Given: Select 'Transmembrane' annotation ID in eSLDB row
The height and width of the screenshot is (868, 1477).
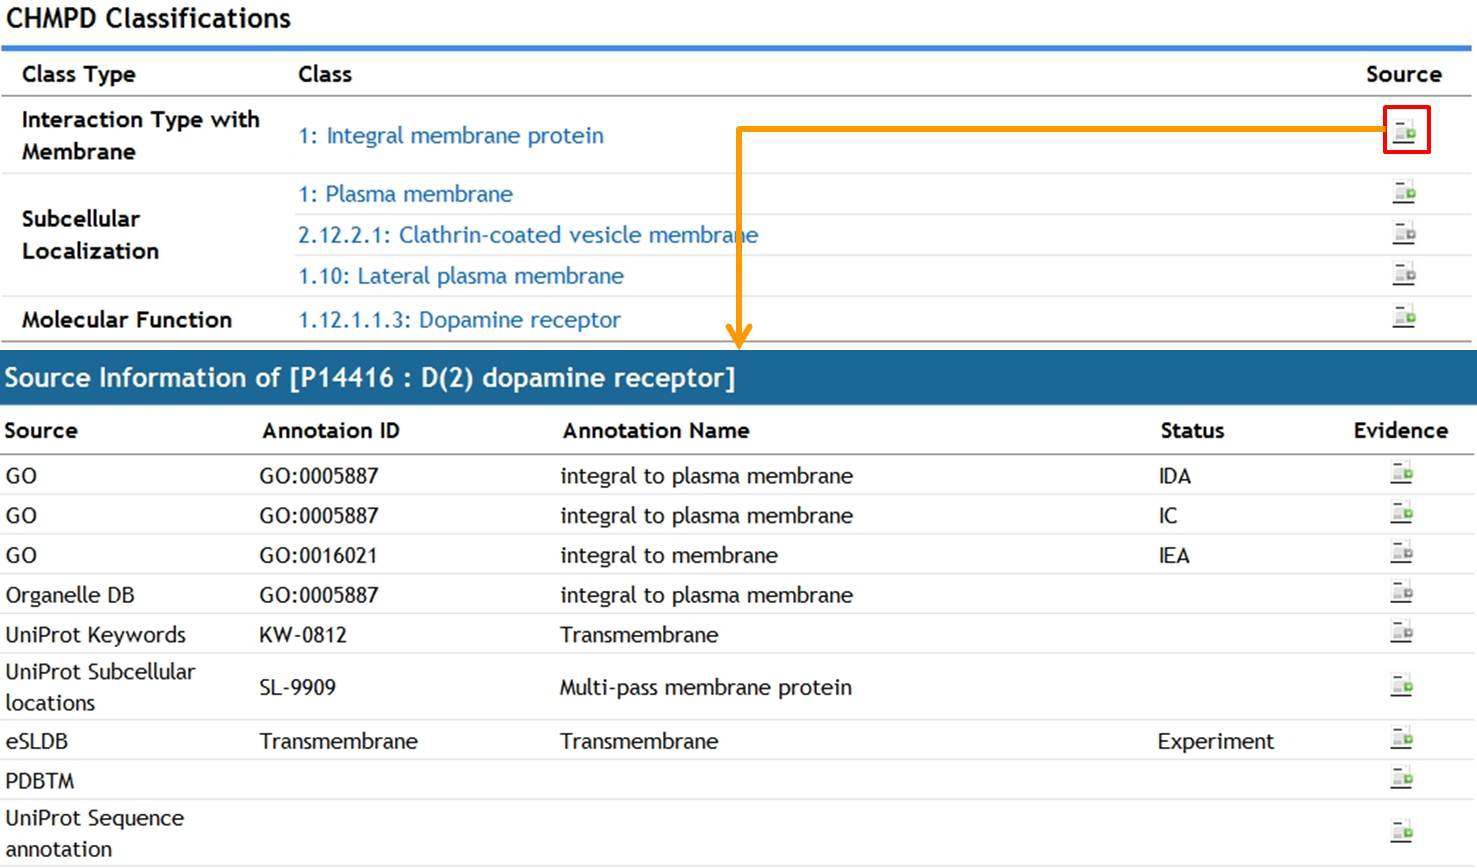Looking at the screenshot, I should [339, 742].
